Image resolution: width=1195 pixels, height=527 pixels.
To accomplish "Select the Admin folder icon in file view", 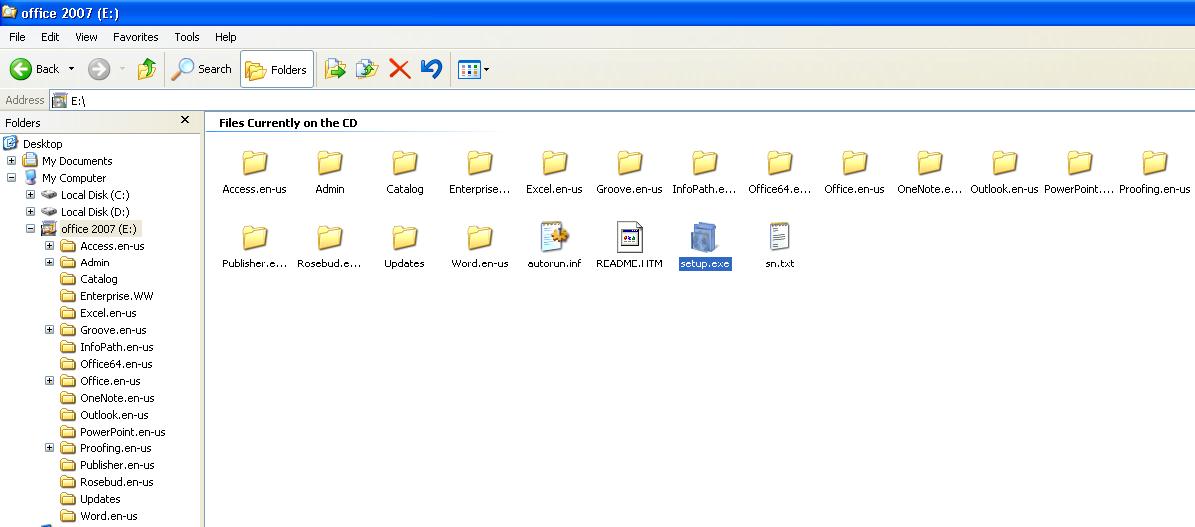I will [x=330, y=162].
